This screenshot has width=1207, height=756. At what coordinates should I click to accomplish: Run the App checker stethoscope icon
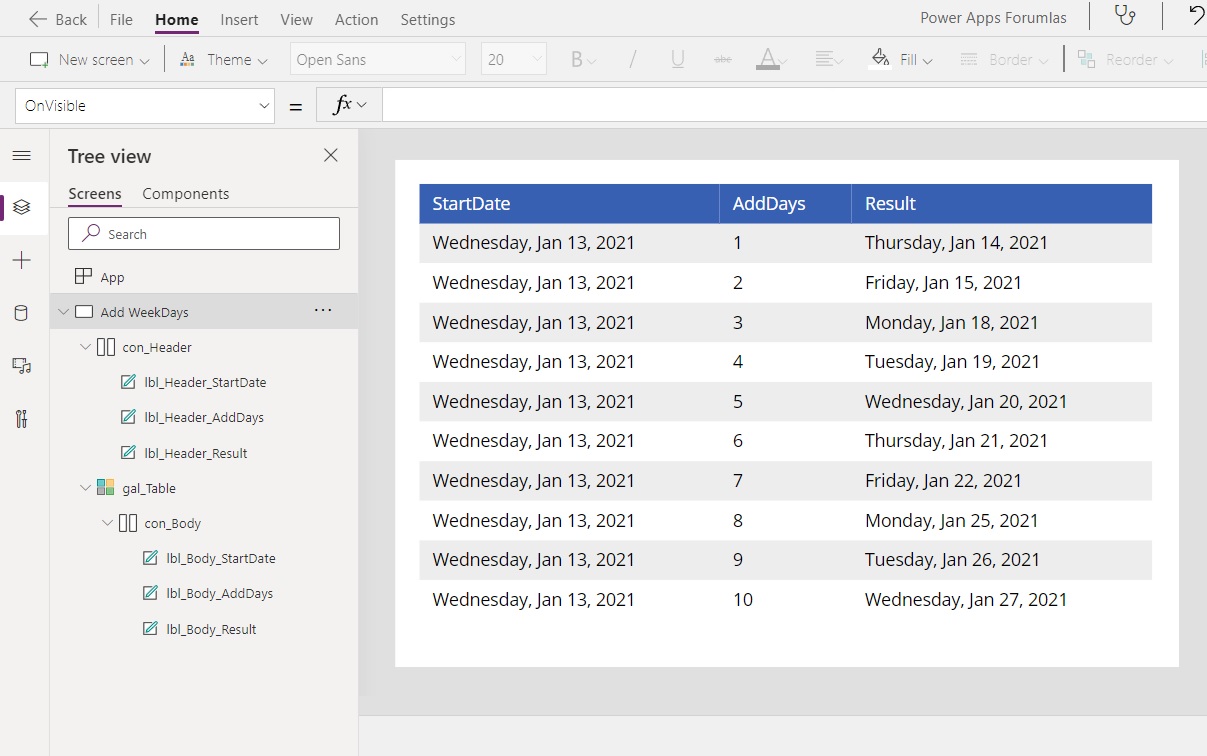coord(1126,16)
